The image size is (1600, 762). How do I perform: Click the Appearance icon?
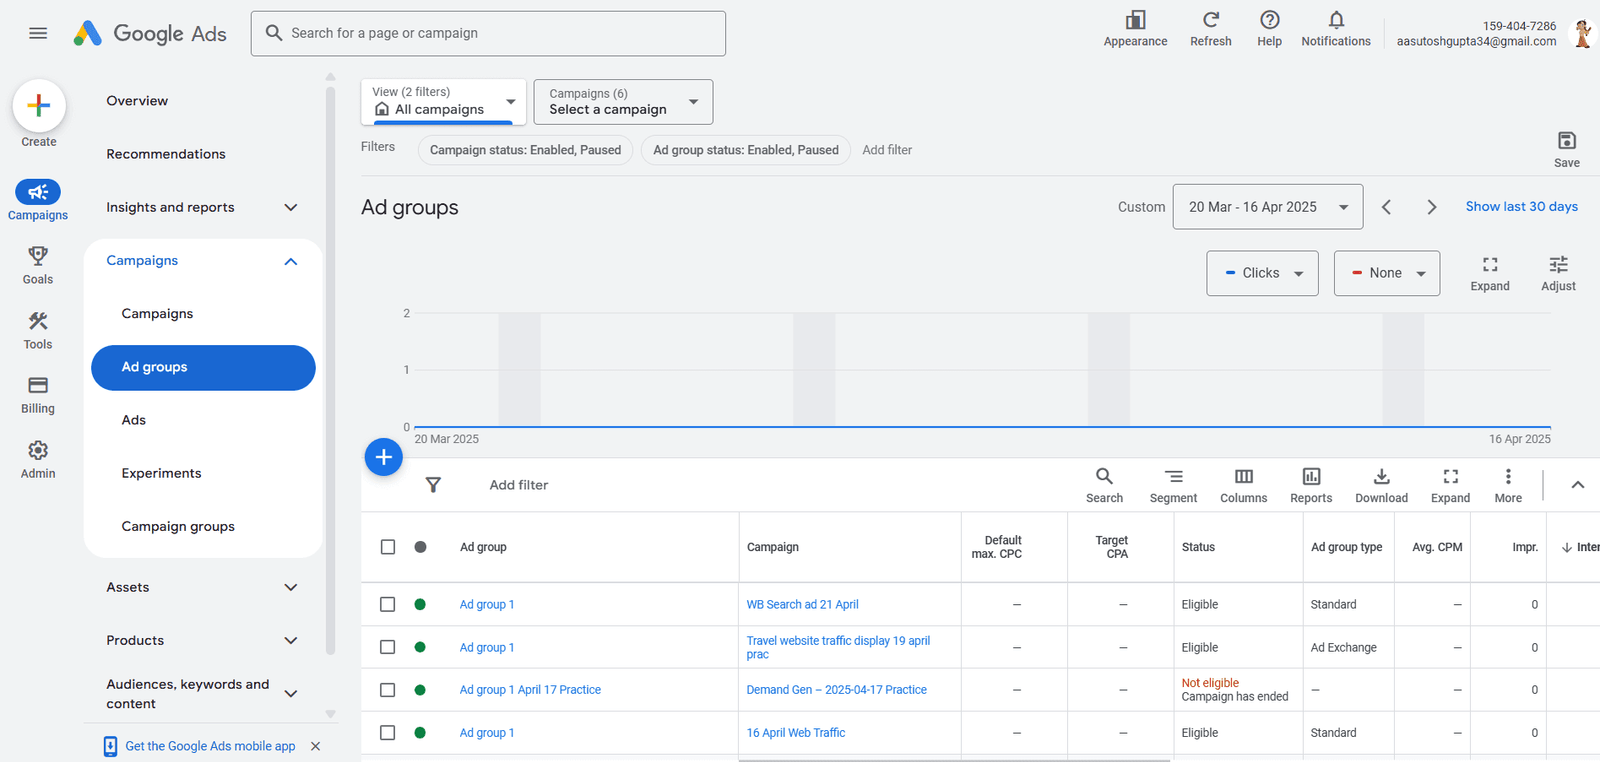click(x=1135, y=21)
